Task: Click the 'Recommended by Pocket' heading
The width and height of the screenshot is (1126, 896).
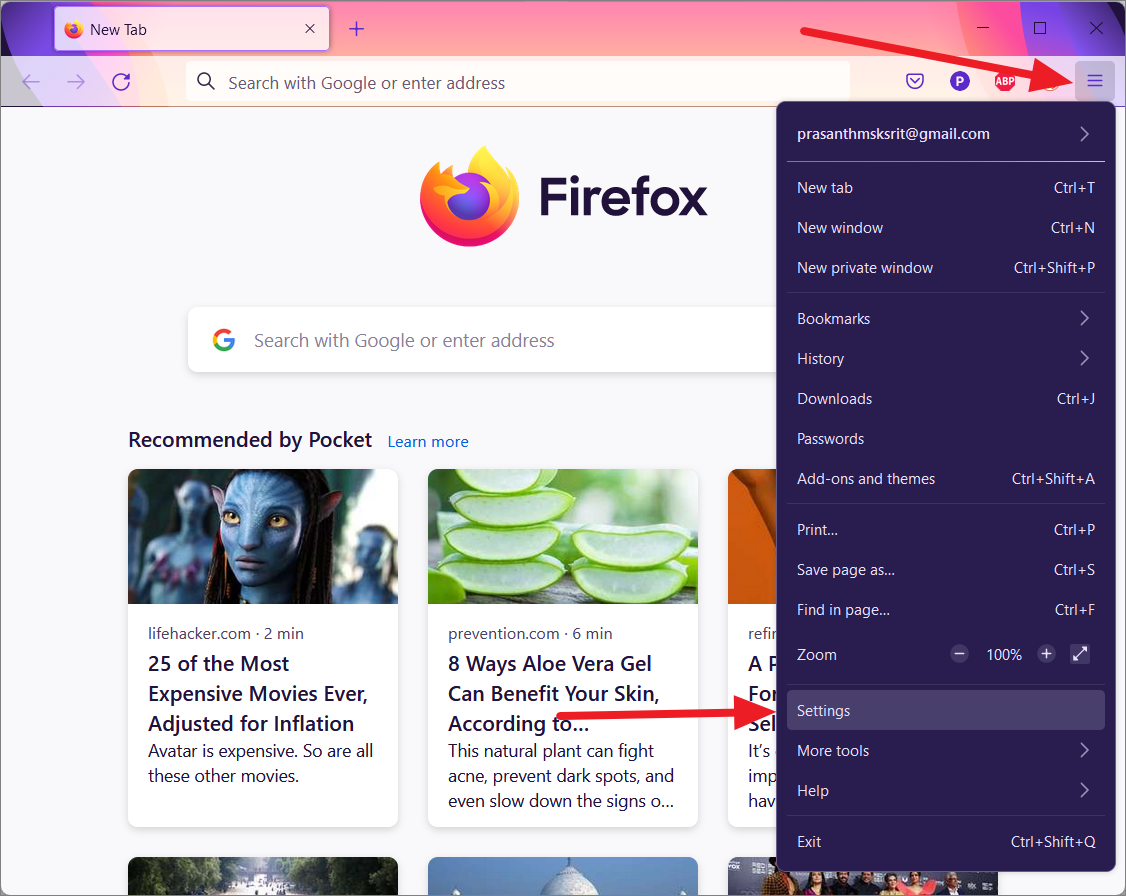Action: point(250,440)
